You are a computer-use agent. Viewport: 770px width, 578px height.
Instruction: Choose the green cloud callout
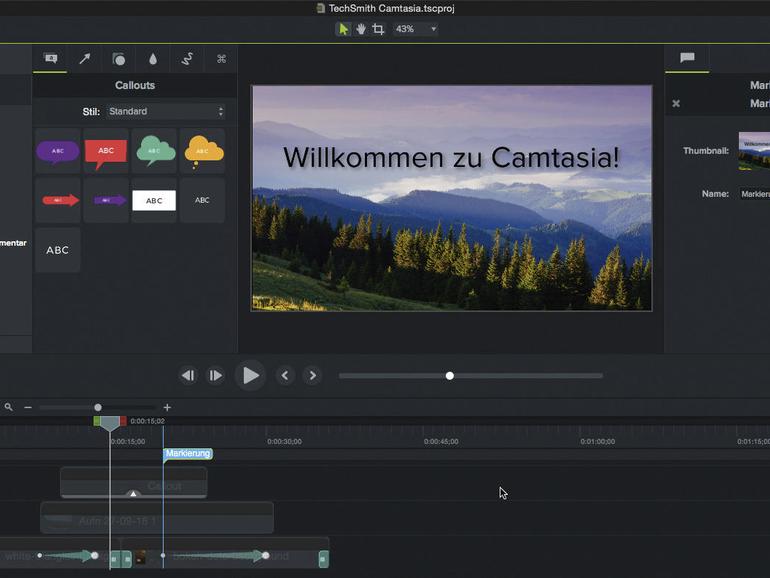tap(154, 151)
